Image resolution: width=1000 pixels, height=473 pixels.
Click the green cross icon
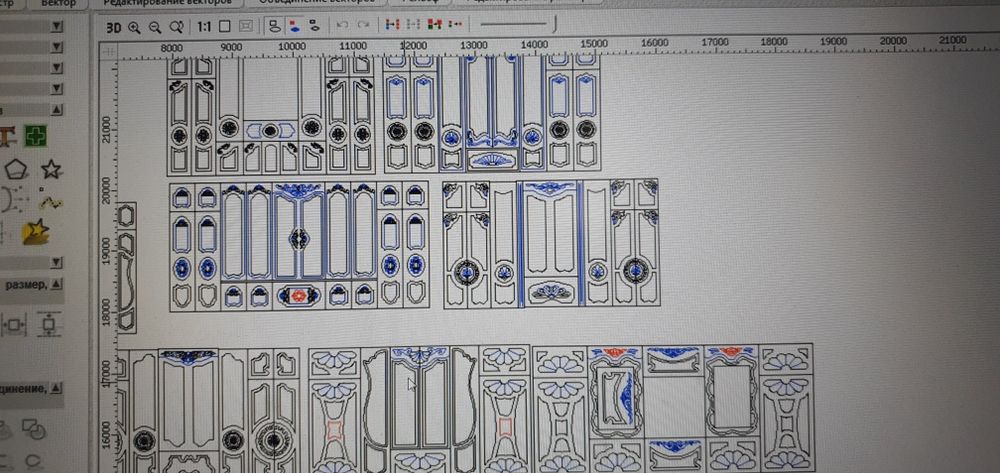[36, 136]
